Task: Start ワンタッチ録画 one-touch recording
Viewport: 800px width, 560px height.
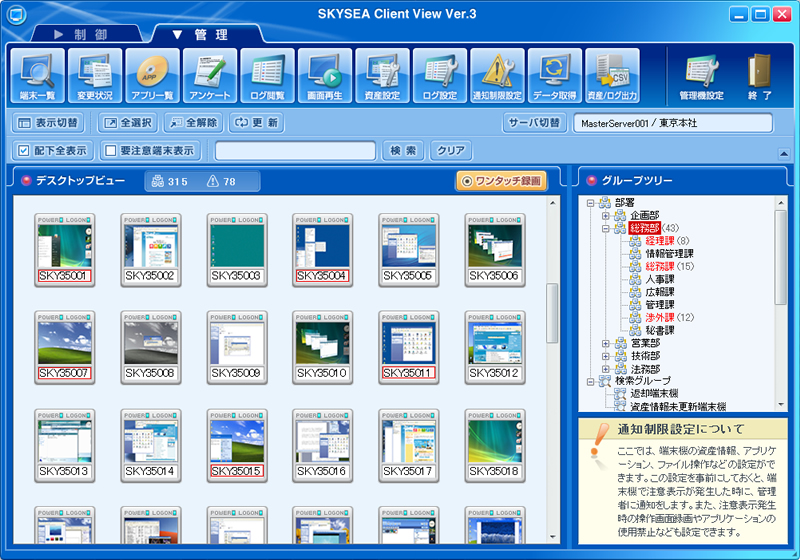Action: [502, 181]
